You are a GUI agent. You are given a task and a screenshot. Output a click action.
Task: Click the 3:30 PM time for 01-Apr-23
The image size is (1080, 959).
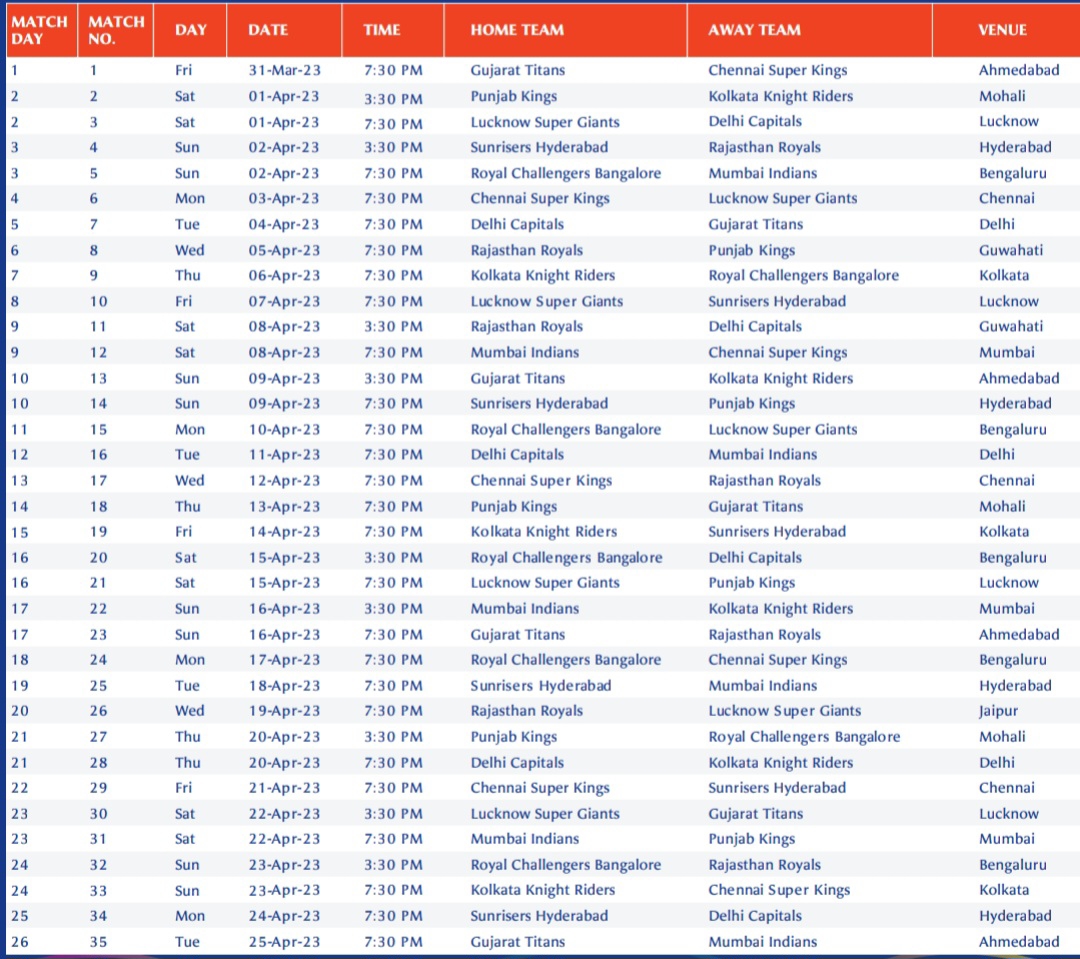[x=393, y=99]
